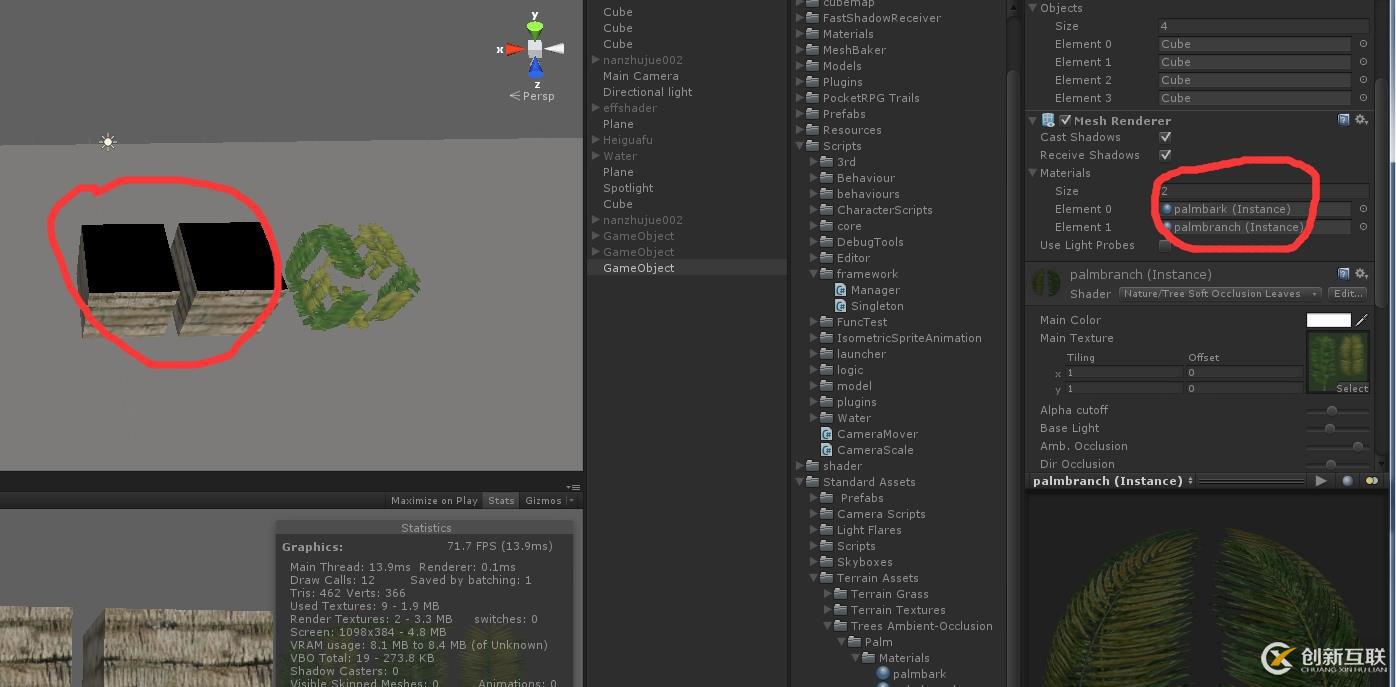
Task: Click the palmbranch material help icon
Action: 1343,274
